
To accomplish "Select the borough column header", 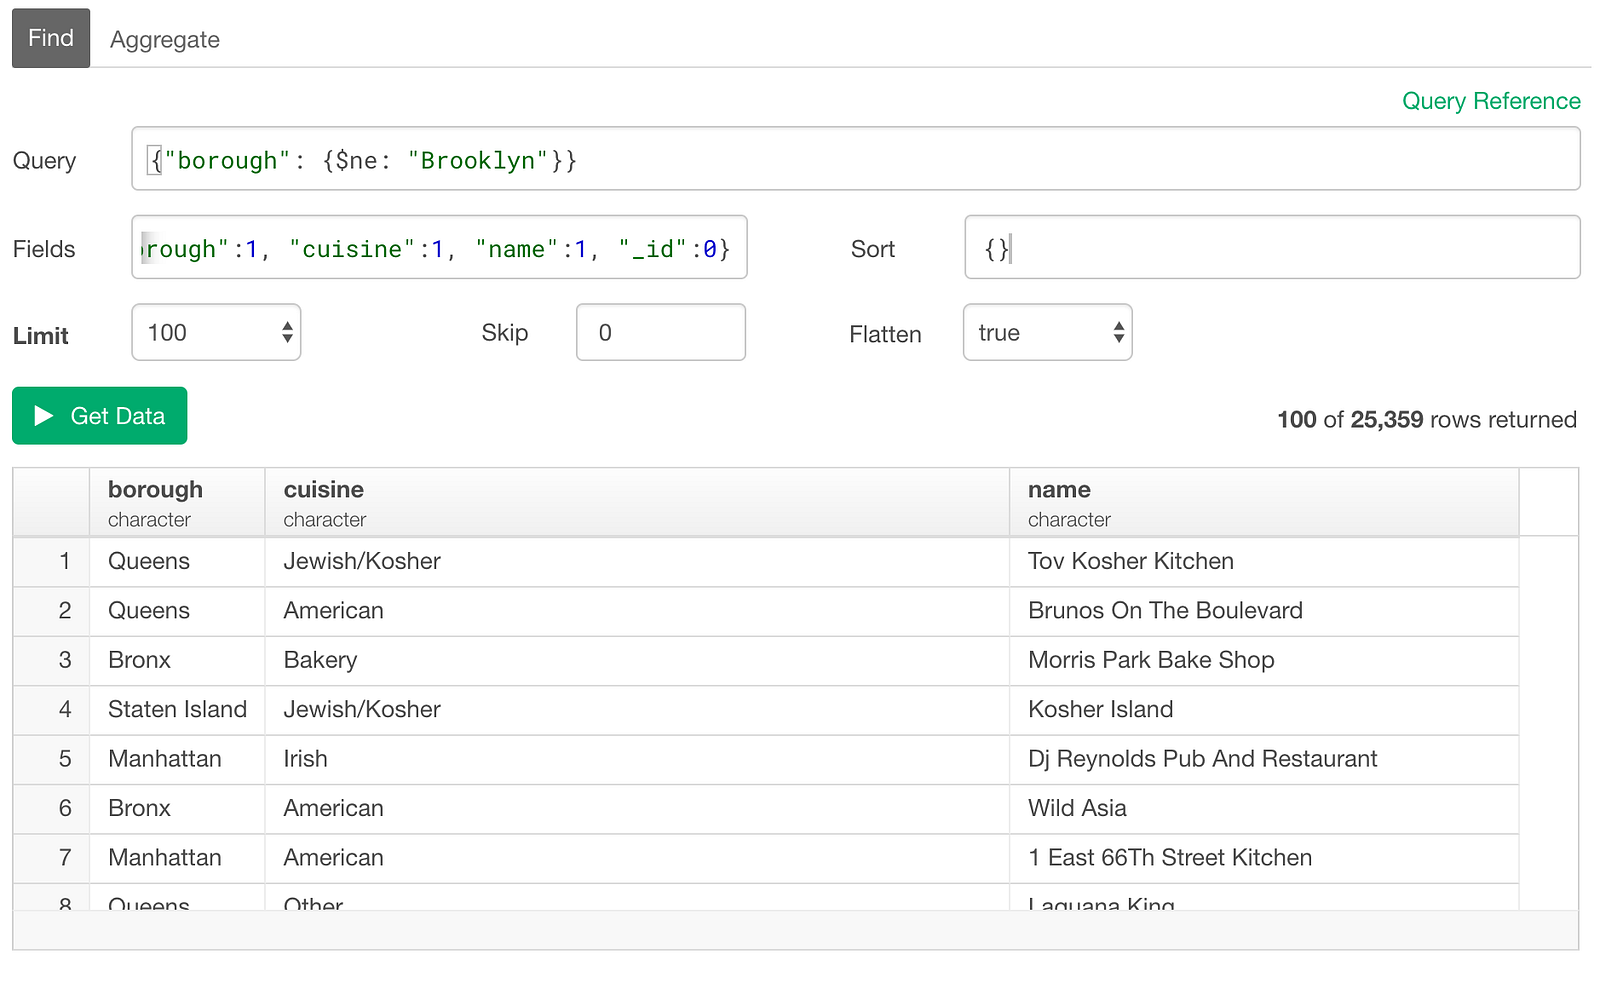I will point(176,503).
